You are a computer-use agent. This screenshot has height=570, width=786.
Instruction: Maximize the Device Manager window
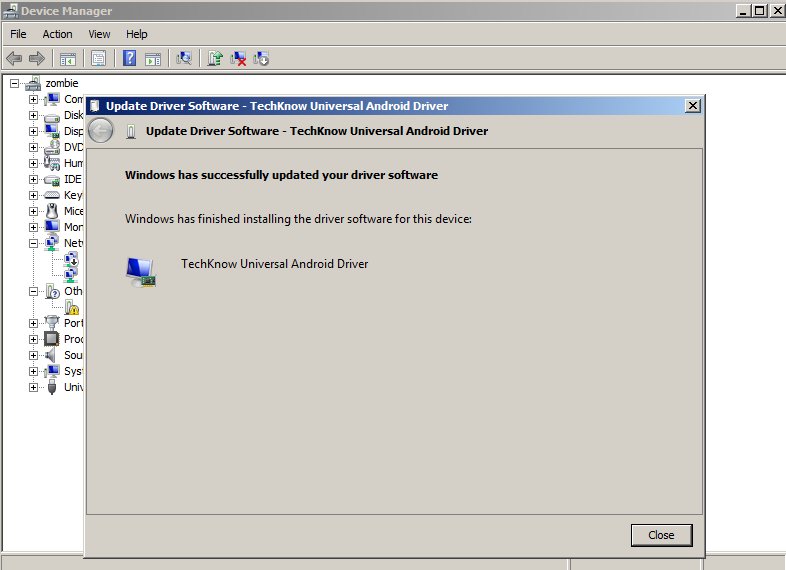[x=760, y=11]
